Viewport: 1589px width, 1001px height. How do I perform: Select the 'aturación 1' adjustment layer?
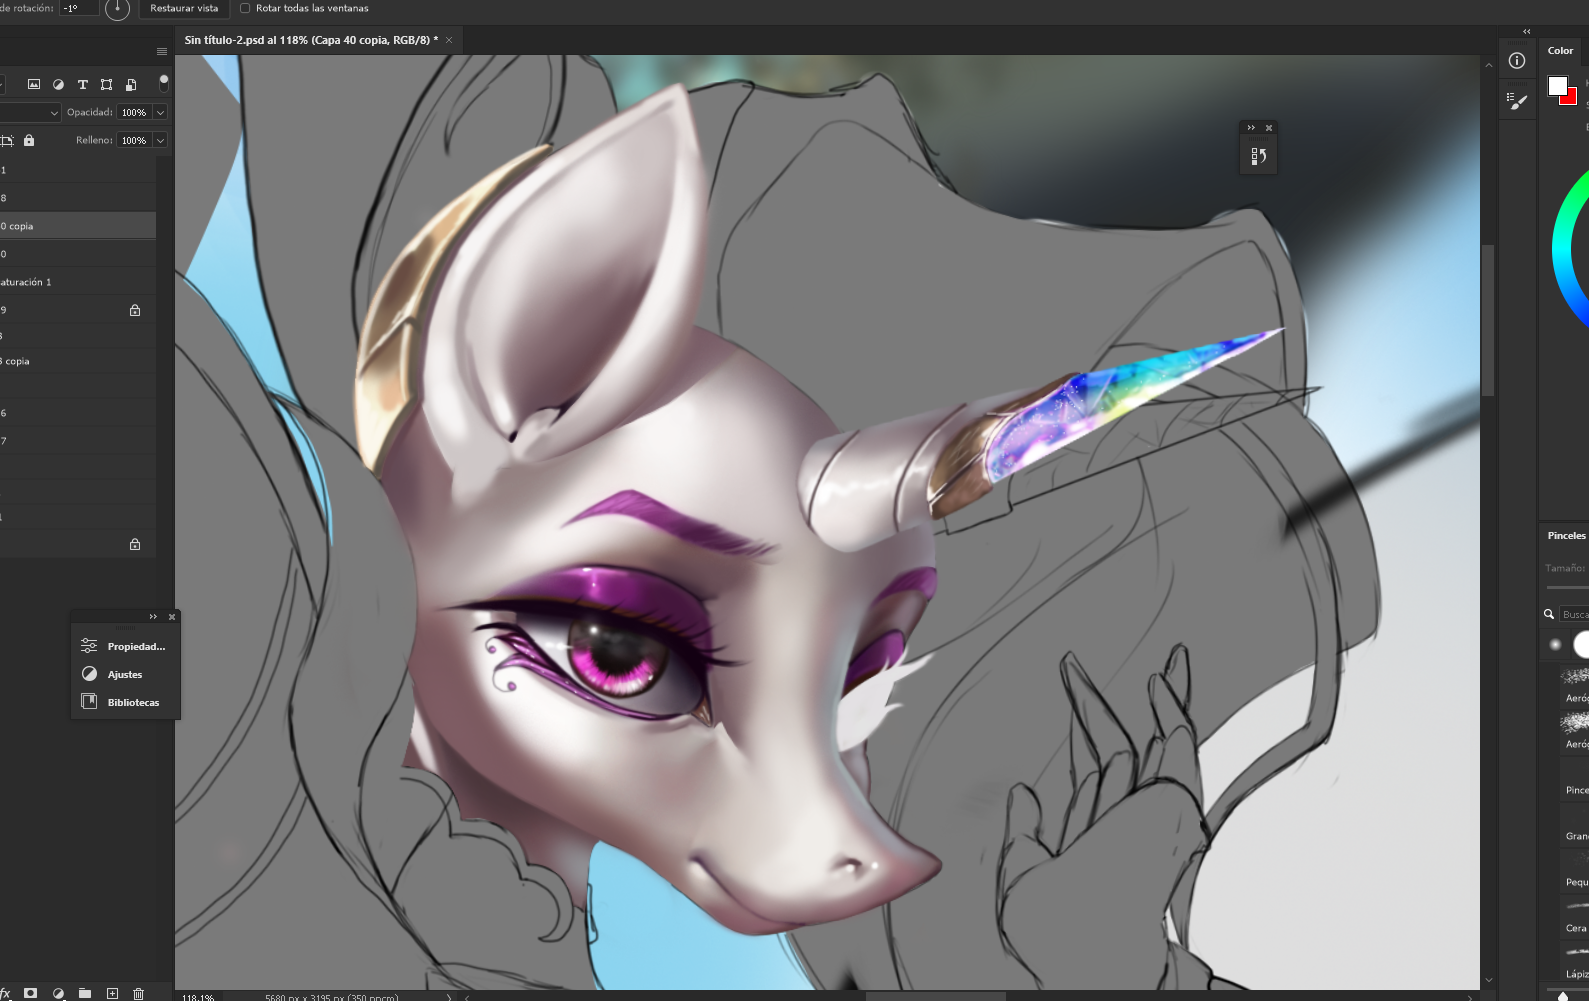(x=78, y=282)
